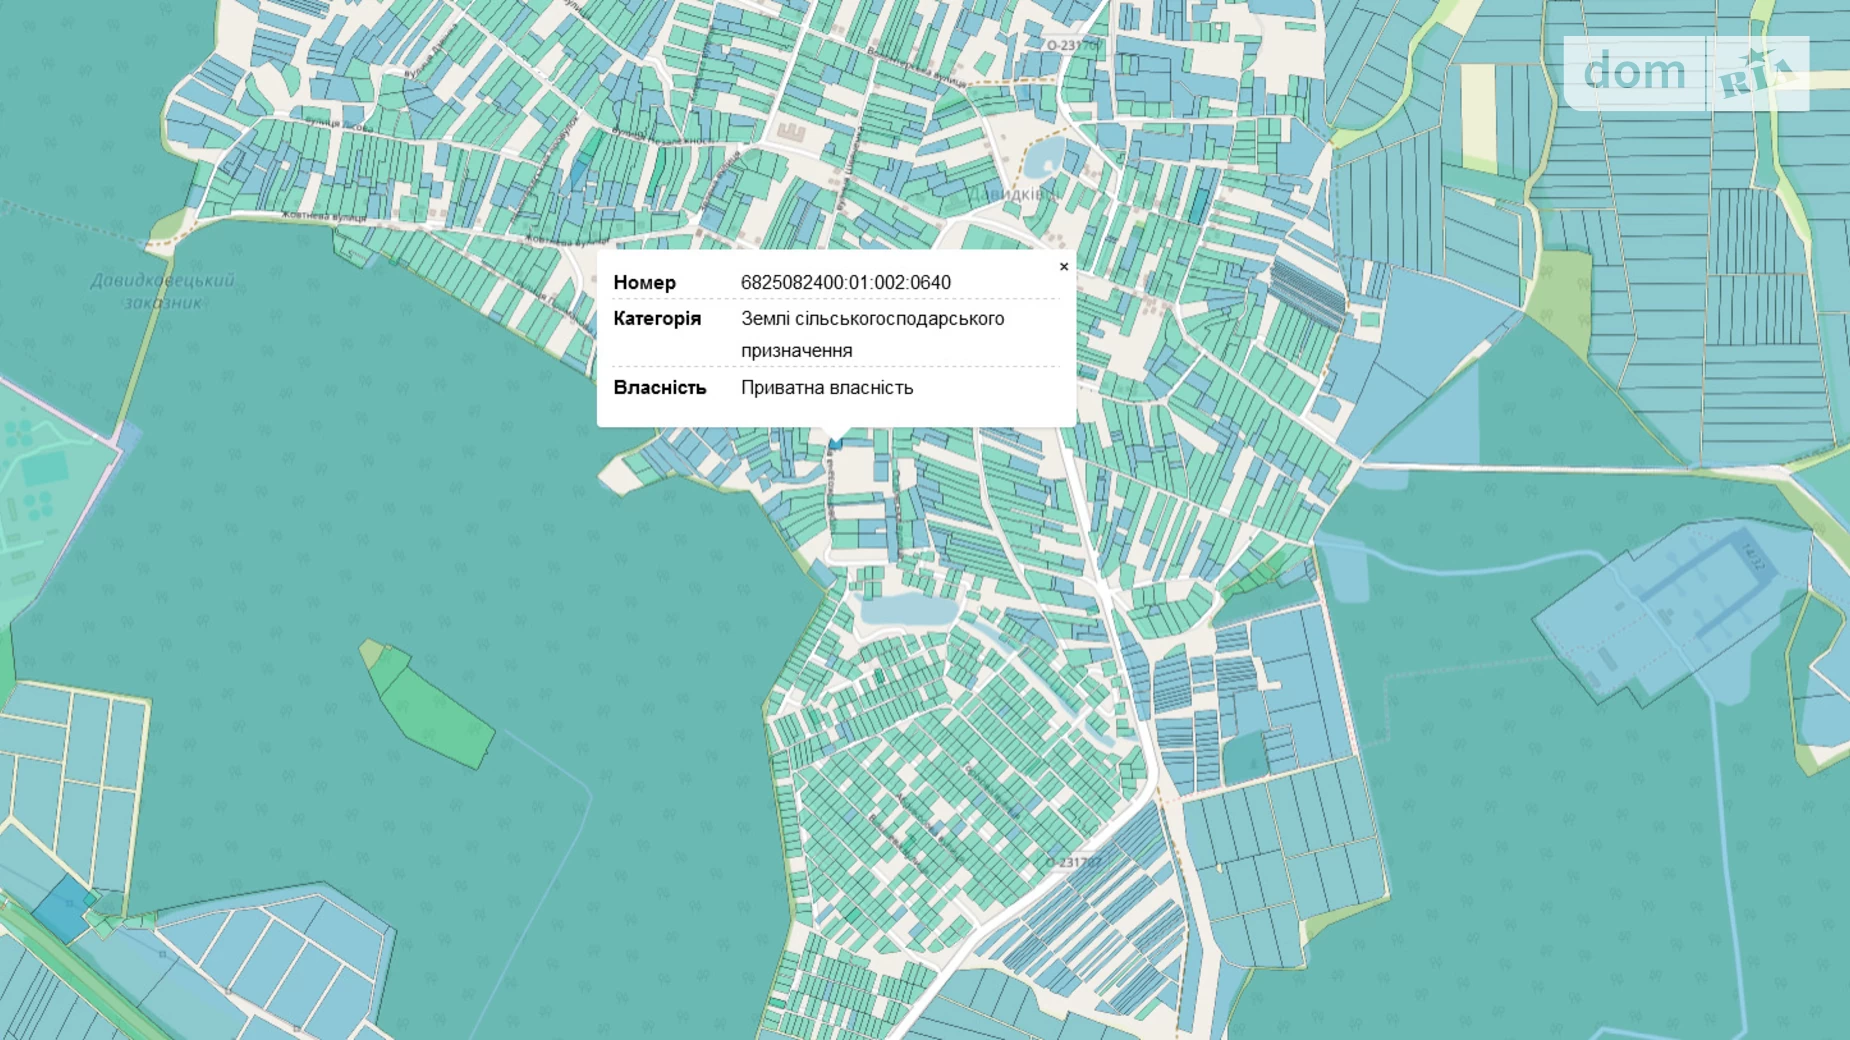Click the Давидковецький заказник map label
The width and height of the screenshot is (1850, 1040).
[163, 291]
